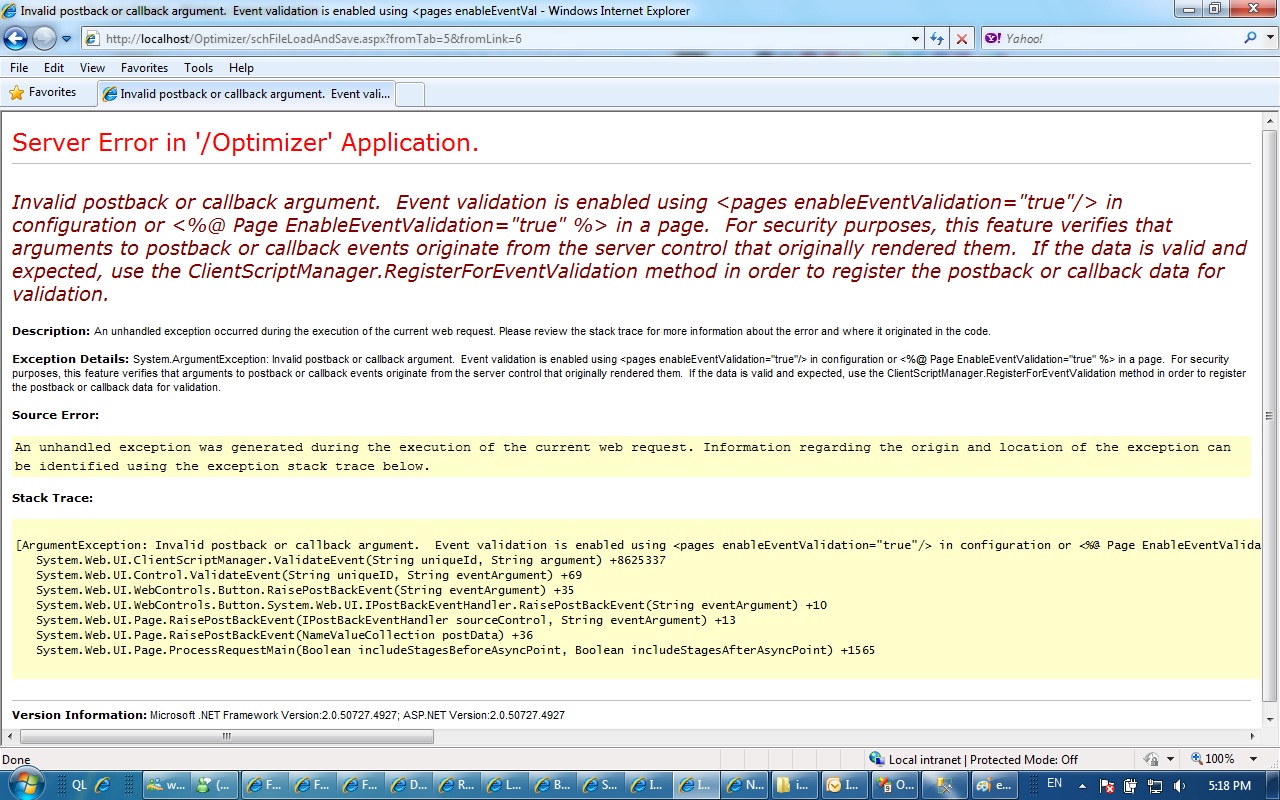Image resolution: width=1280 pixels, height=800 pixels.
Task: Open the Edit menu
Action: (54, 68)
